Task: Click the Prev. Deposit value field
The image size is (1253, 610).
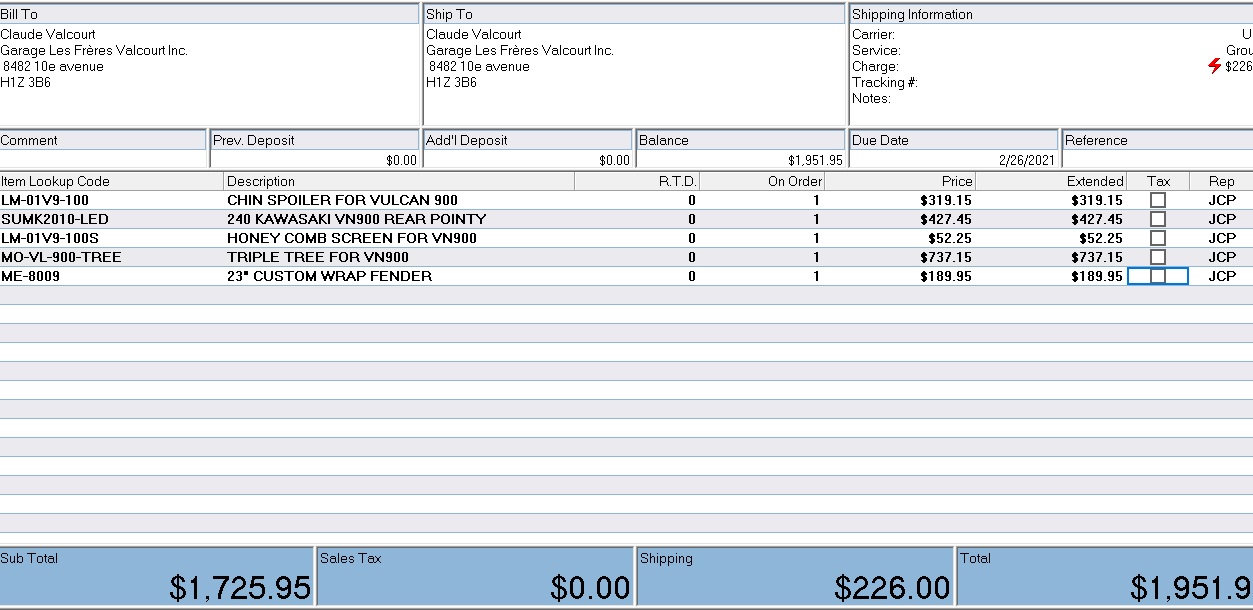Action: point(315,159)
